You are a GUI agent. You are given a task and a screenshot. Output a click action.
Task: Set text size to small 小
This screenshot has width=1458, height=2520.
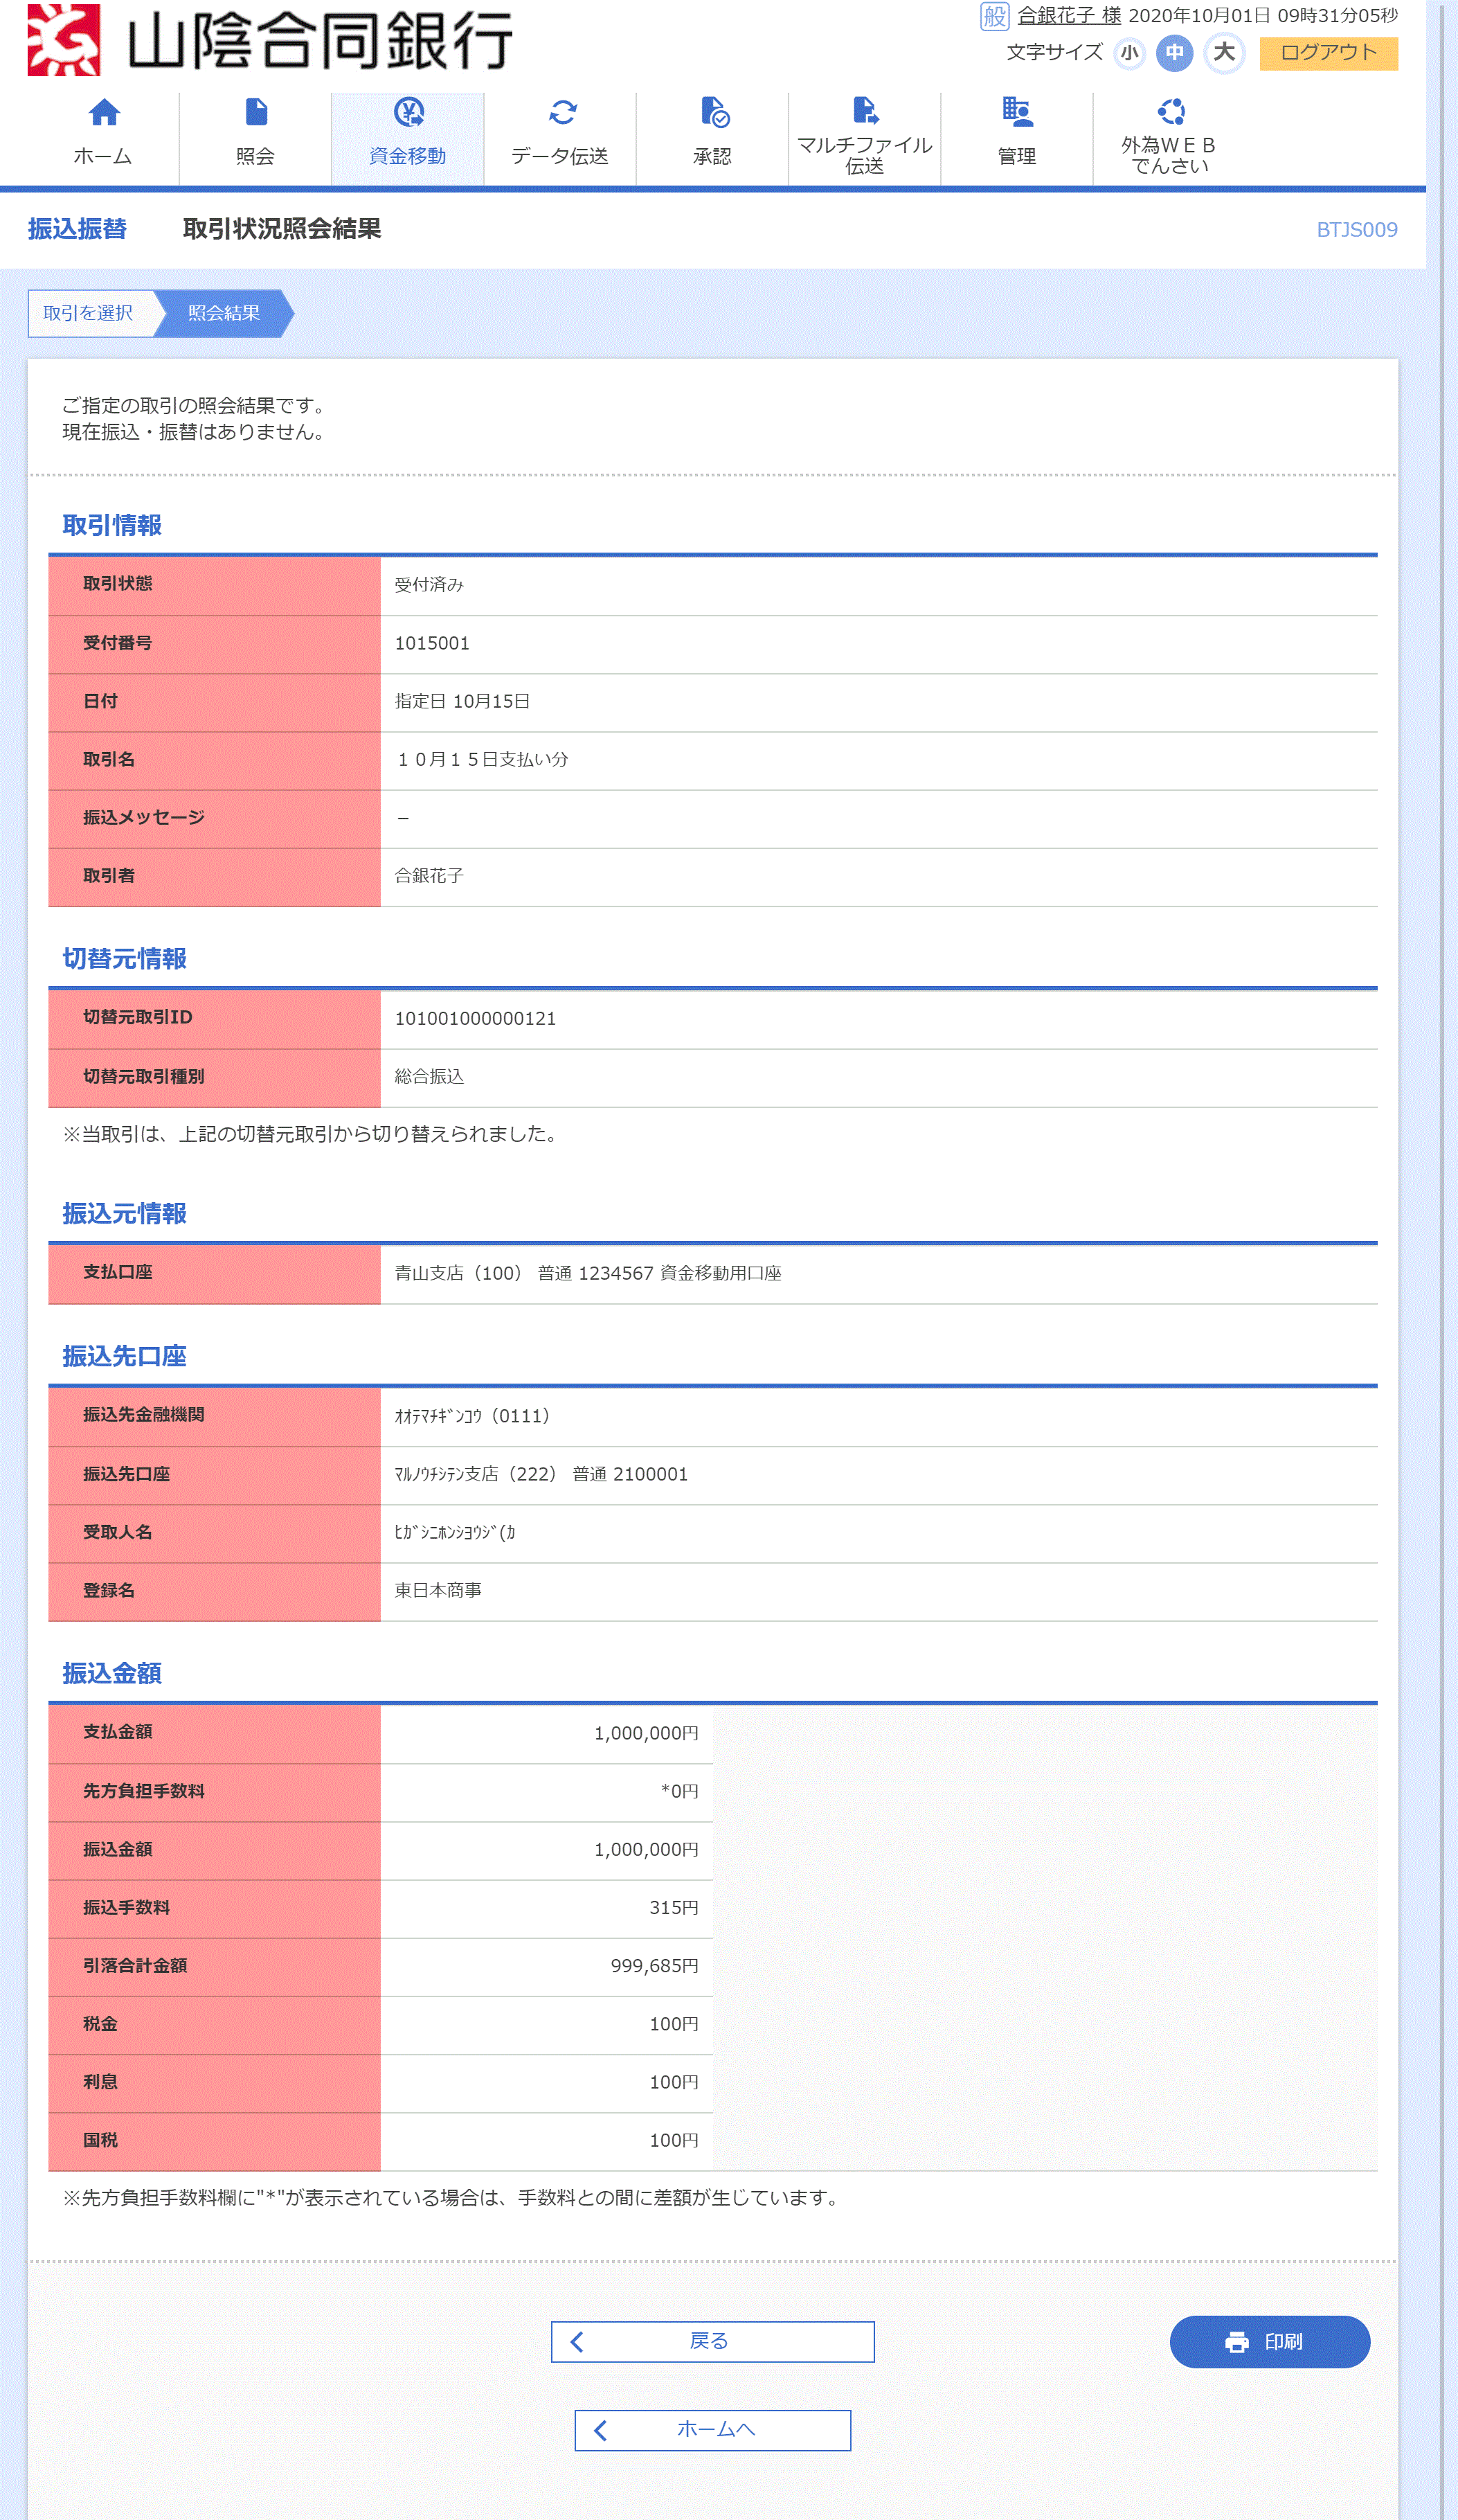tap(1129, 53)
